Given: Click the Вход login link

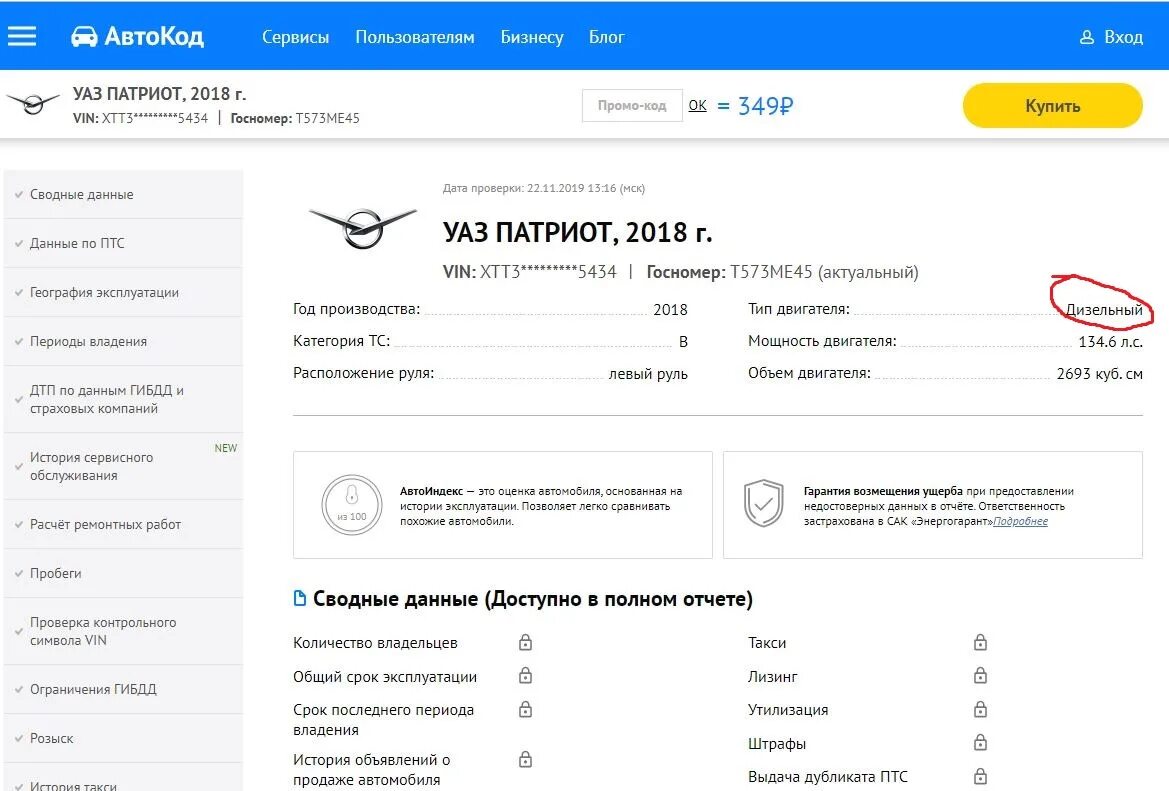Looking at the screenshot, I should point(1124,37).
